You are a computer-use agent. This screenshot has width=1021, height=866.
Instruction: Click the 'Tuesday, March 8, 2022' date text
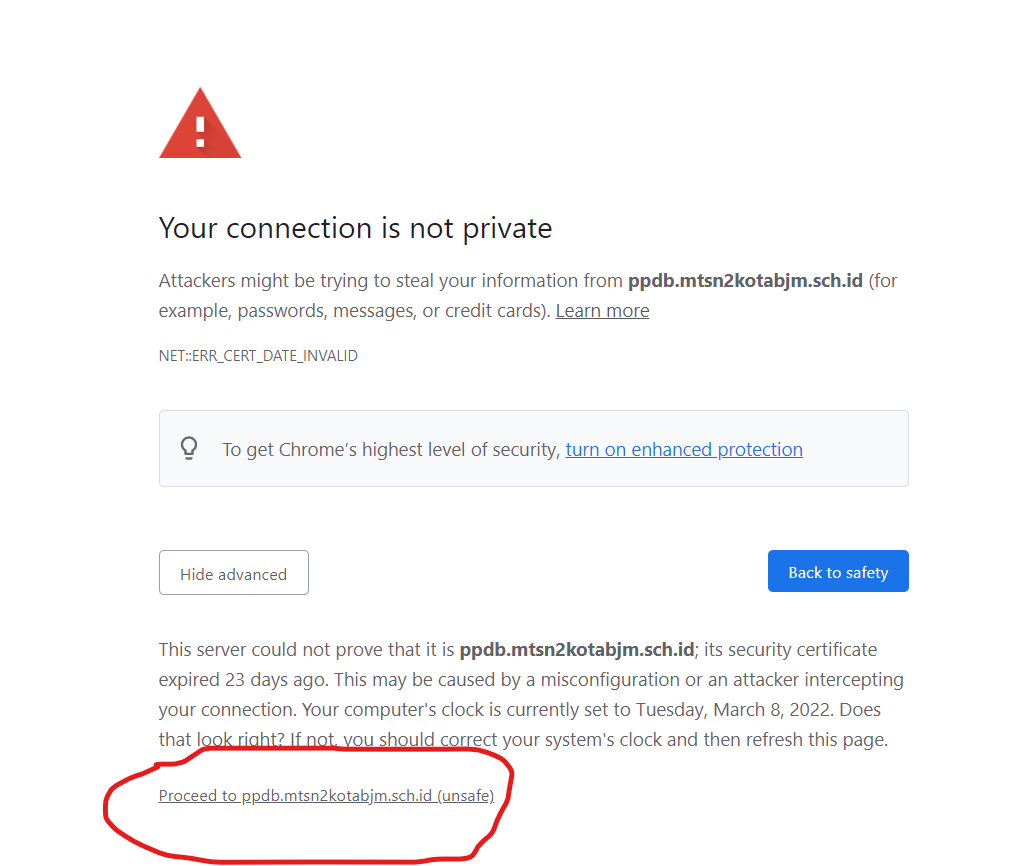click(734, 710)
